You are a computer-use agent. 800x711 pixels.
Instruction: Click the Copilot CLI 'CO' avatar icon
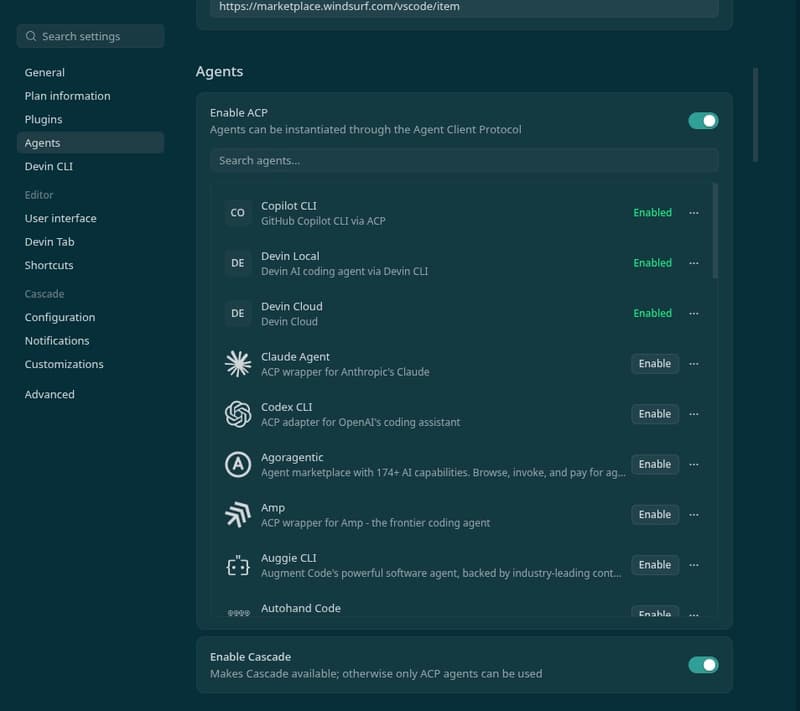point(238,213)
